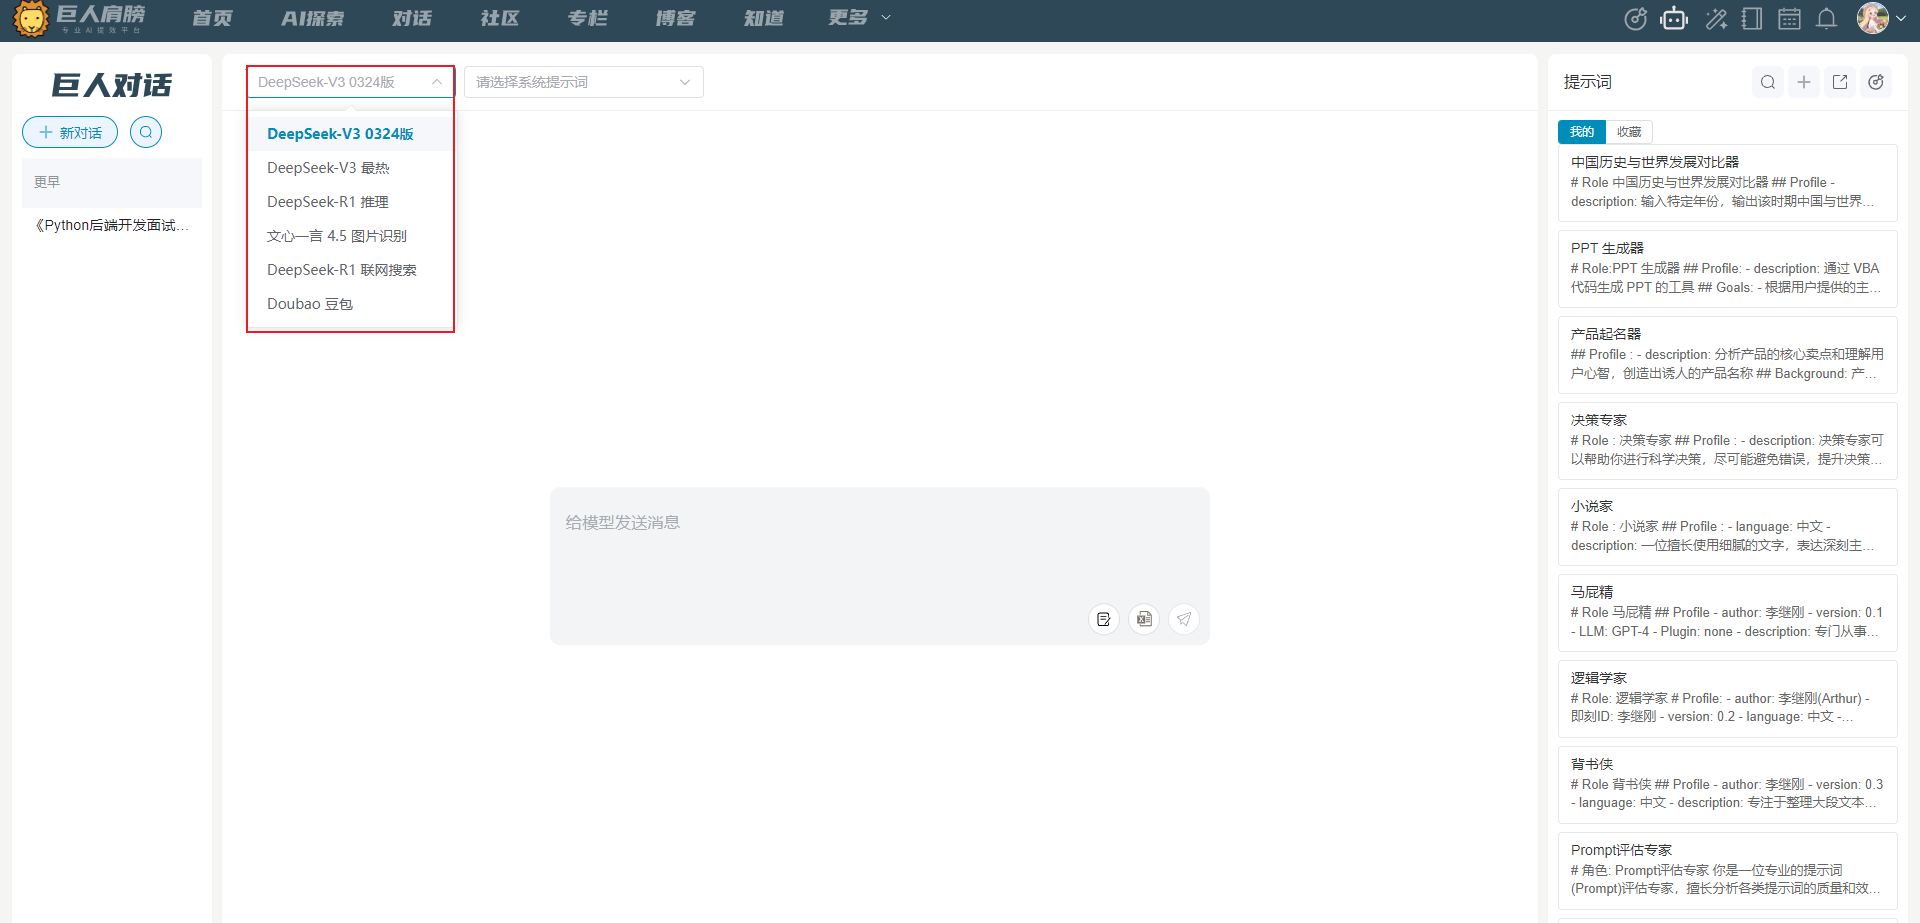Open 逻辑学家 prompt card
The image size is (1920, 923).
(x=1728, y=699)
